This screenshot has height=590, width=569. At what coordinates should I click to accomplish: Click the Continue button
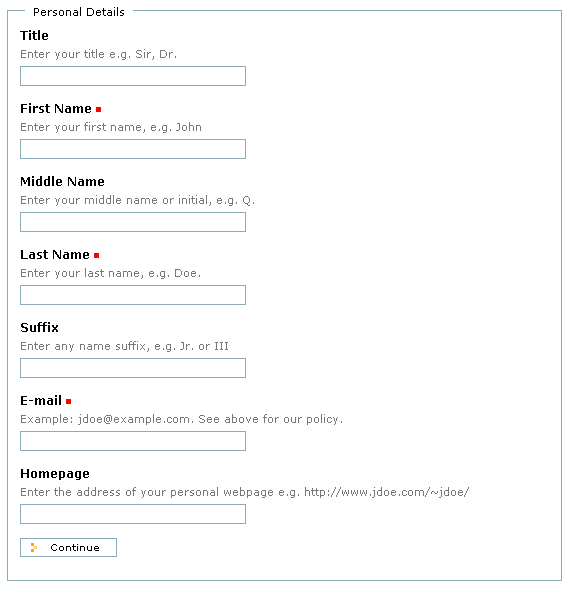[x=68, y=547]
